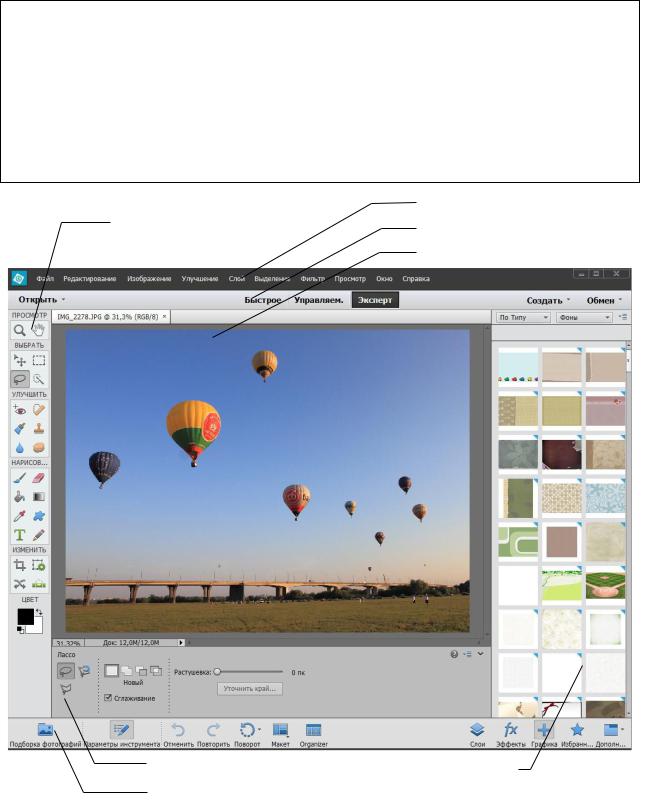Toggle Параметры инструмента panel
The image size is (651, 807).
121,734
